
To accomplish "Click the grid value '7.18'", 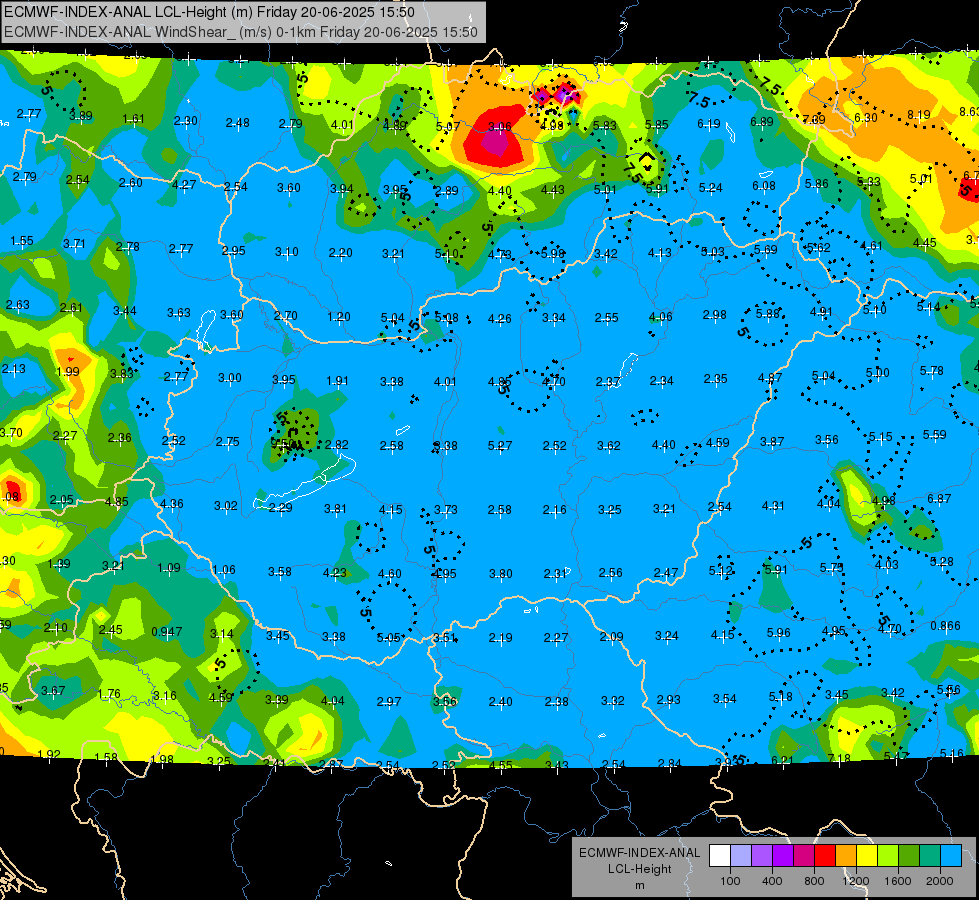I will pyautogui.click(x=839, y=759).
